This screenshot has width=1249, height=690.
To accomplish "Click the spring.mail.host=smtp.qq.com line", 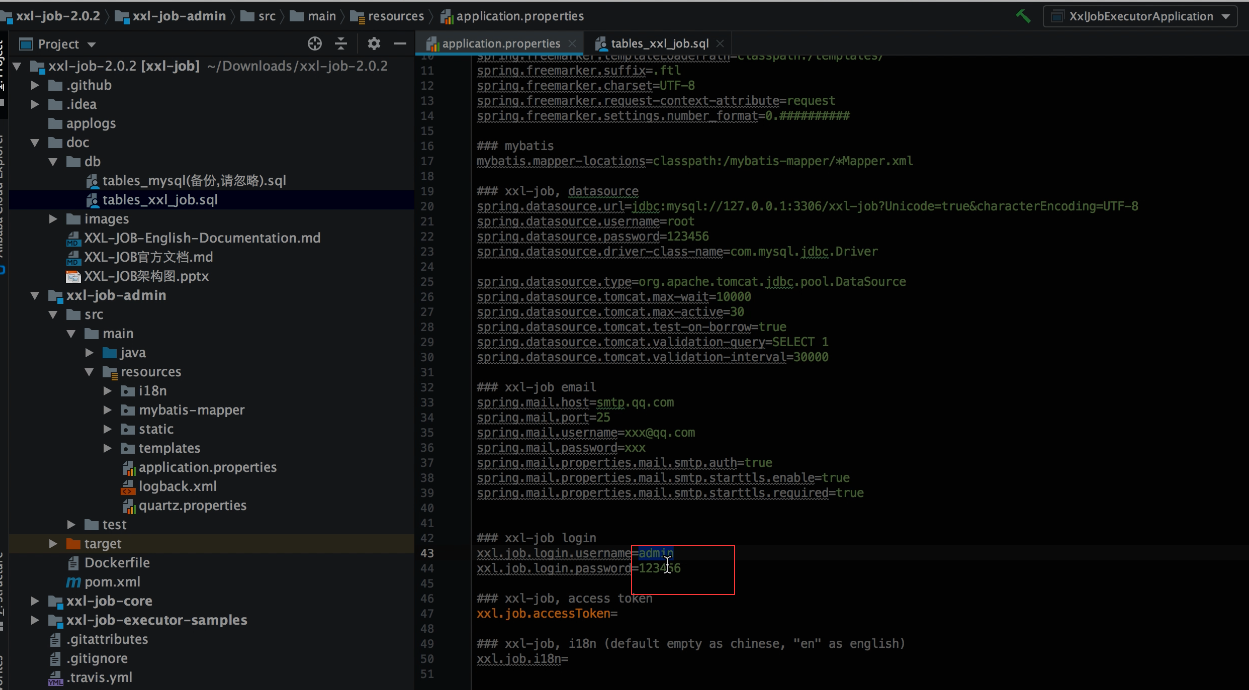I will point(575,402).
